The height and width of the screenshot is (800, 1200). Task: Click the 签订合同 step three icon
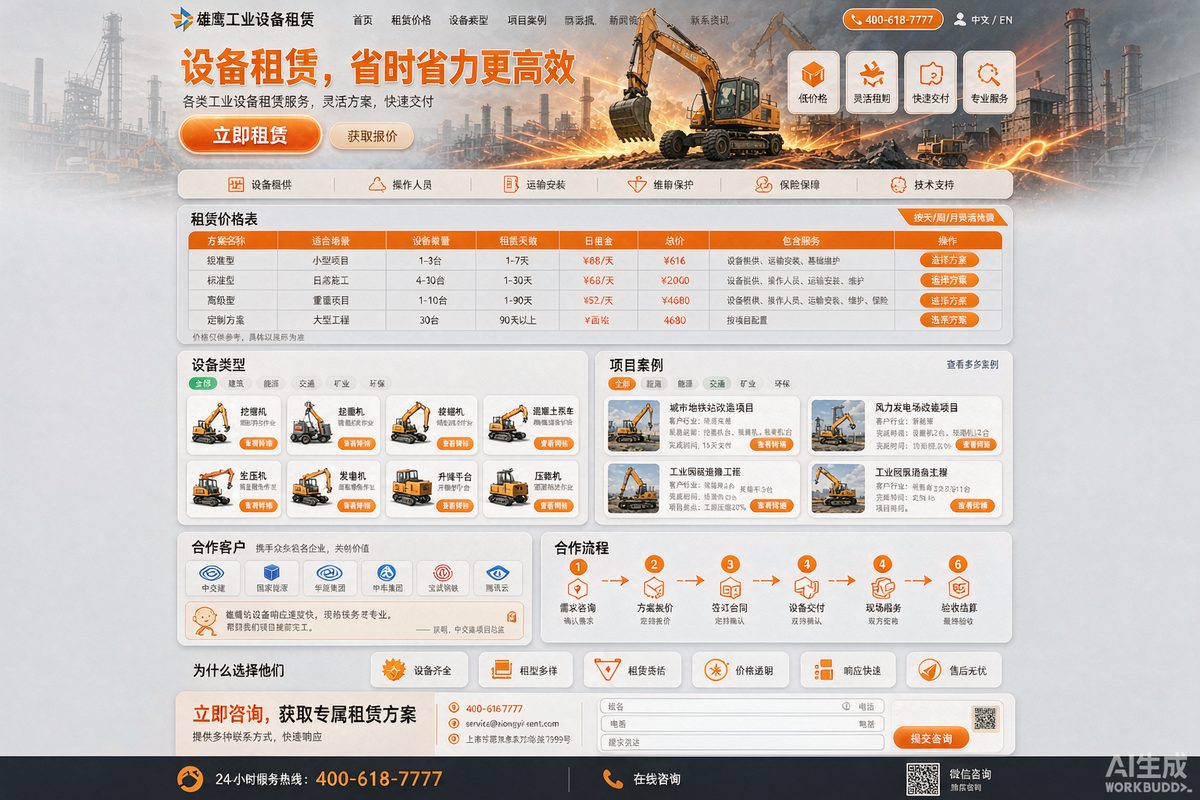pyautogui.click(x=730, y=588)
